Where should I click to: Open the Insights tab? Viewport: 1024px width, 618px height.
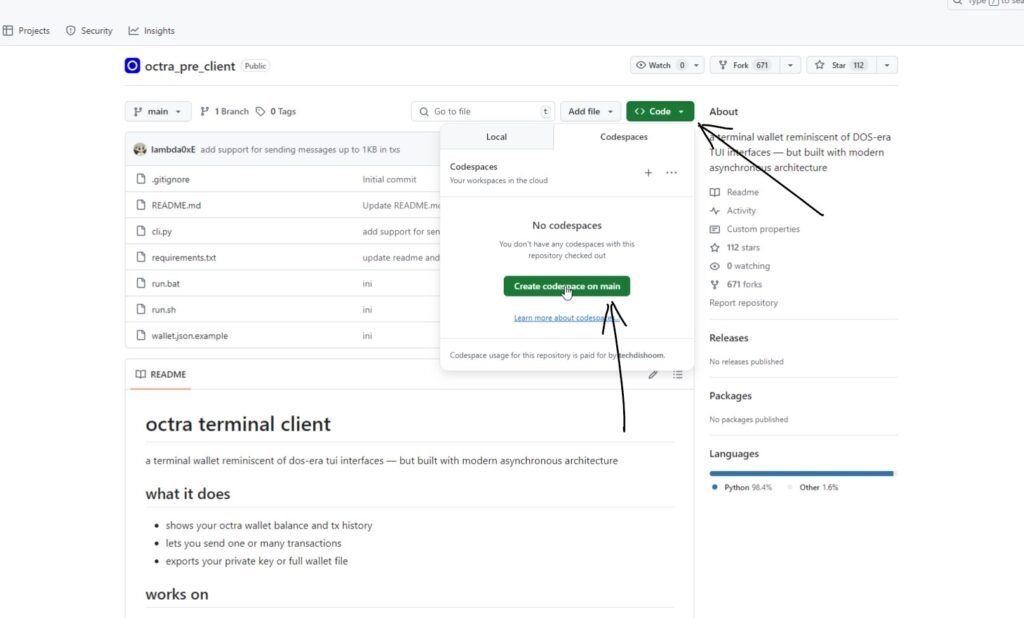point(152,31)
